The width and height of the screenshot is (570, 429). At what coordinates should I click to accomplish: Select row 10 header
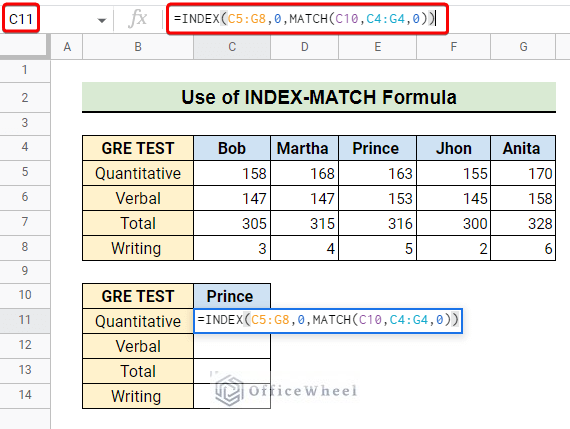25,295
